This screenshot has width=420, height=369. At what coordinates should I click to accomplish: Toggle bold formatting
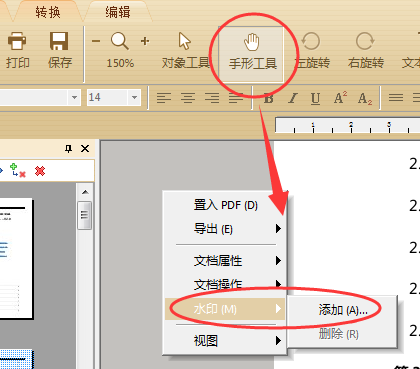pos(269,99)
